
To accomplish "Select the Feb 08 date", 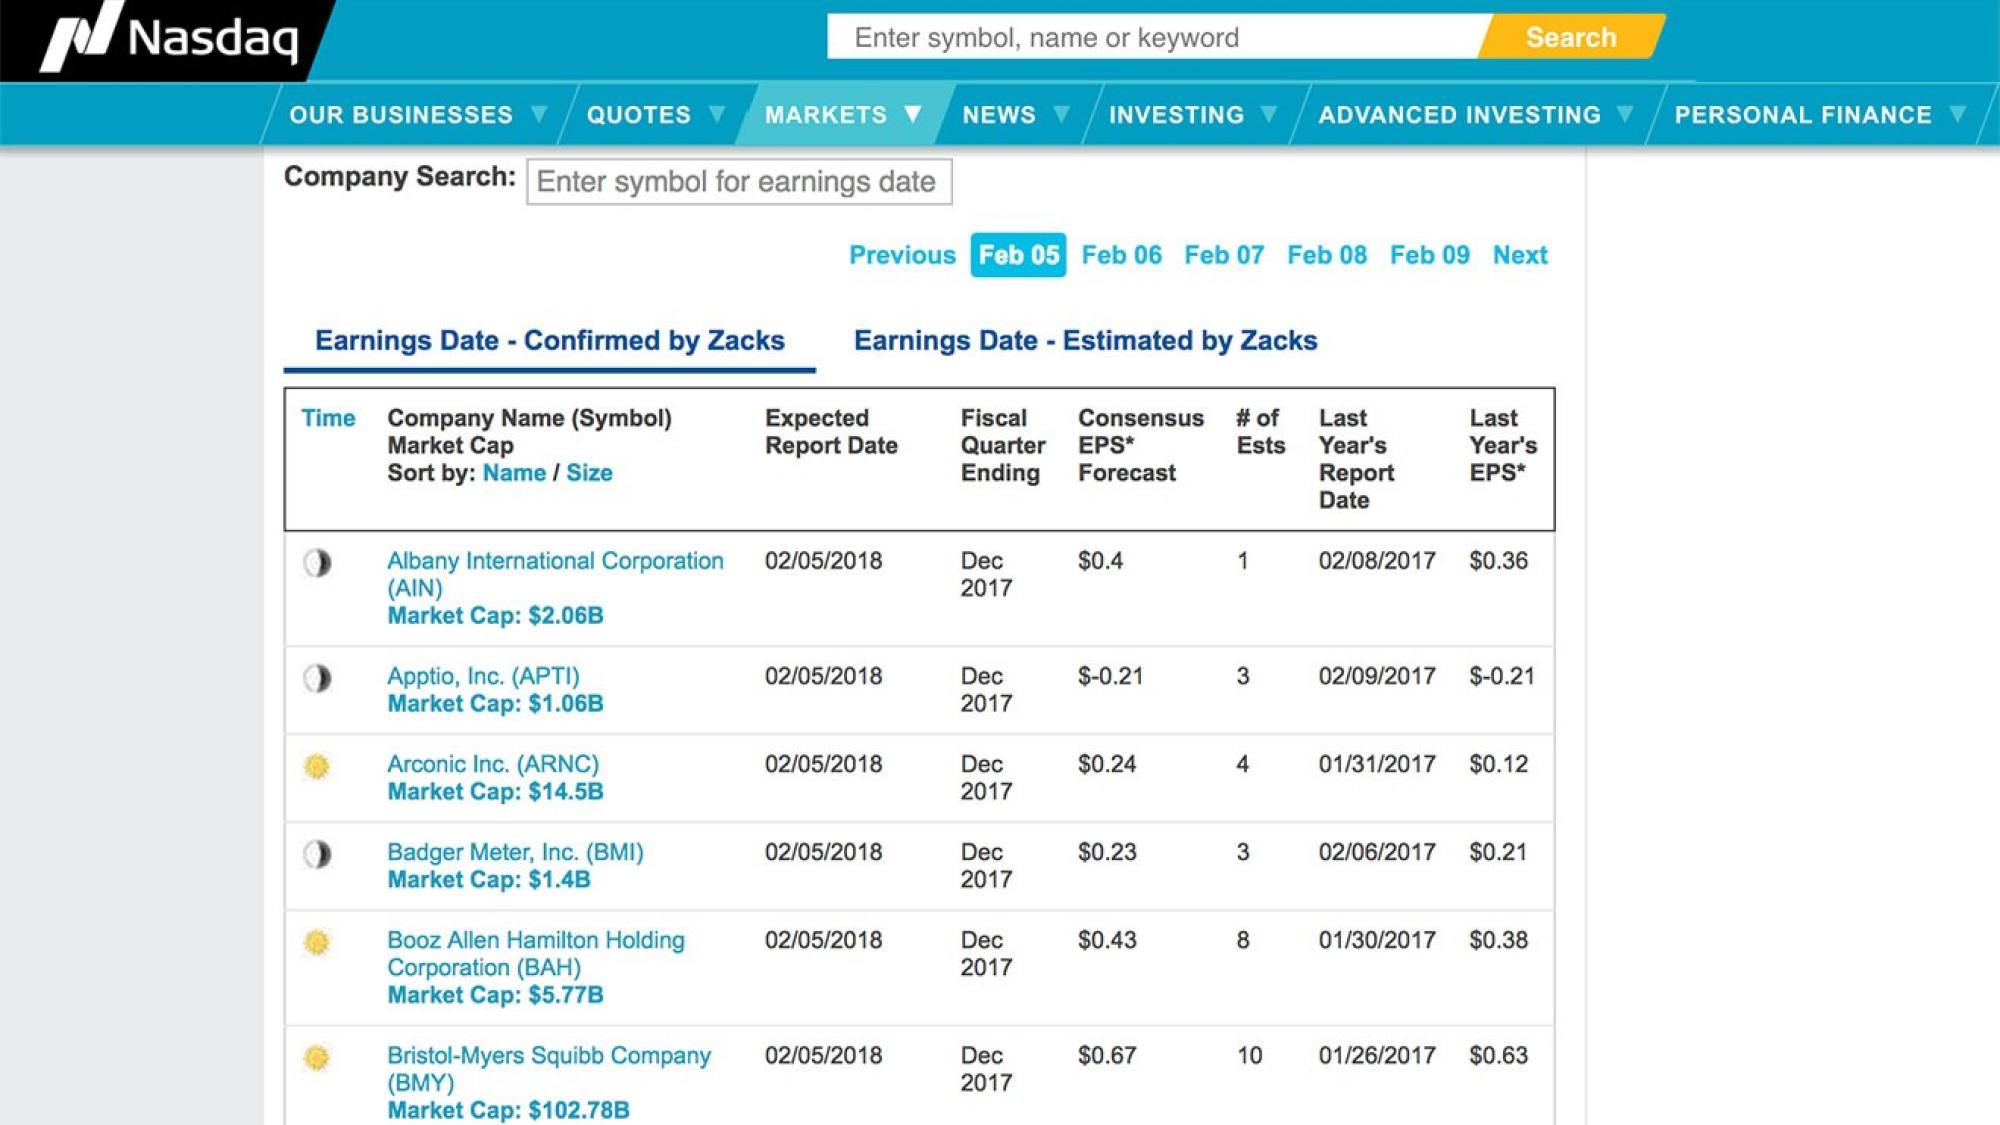I will 1327,255.
